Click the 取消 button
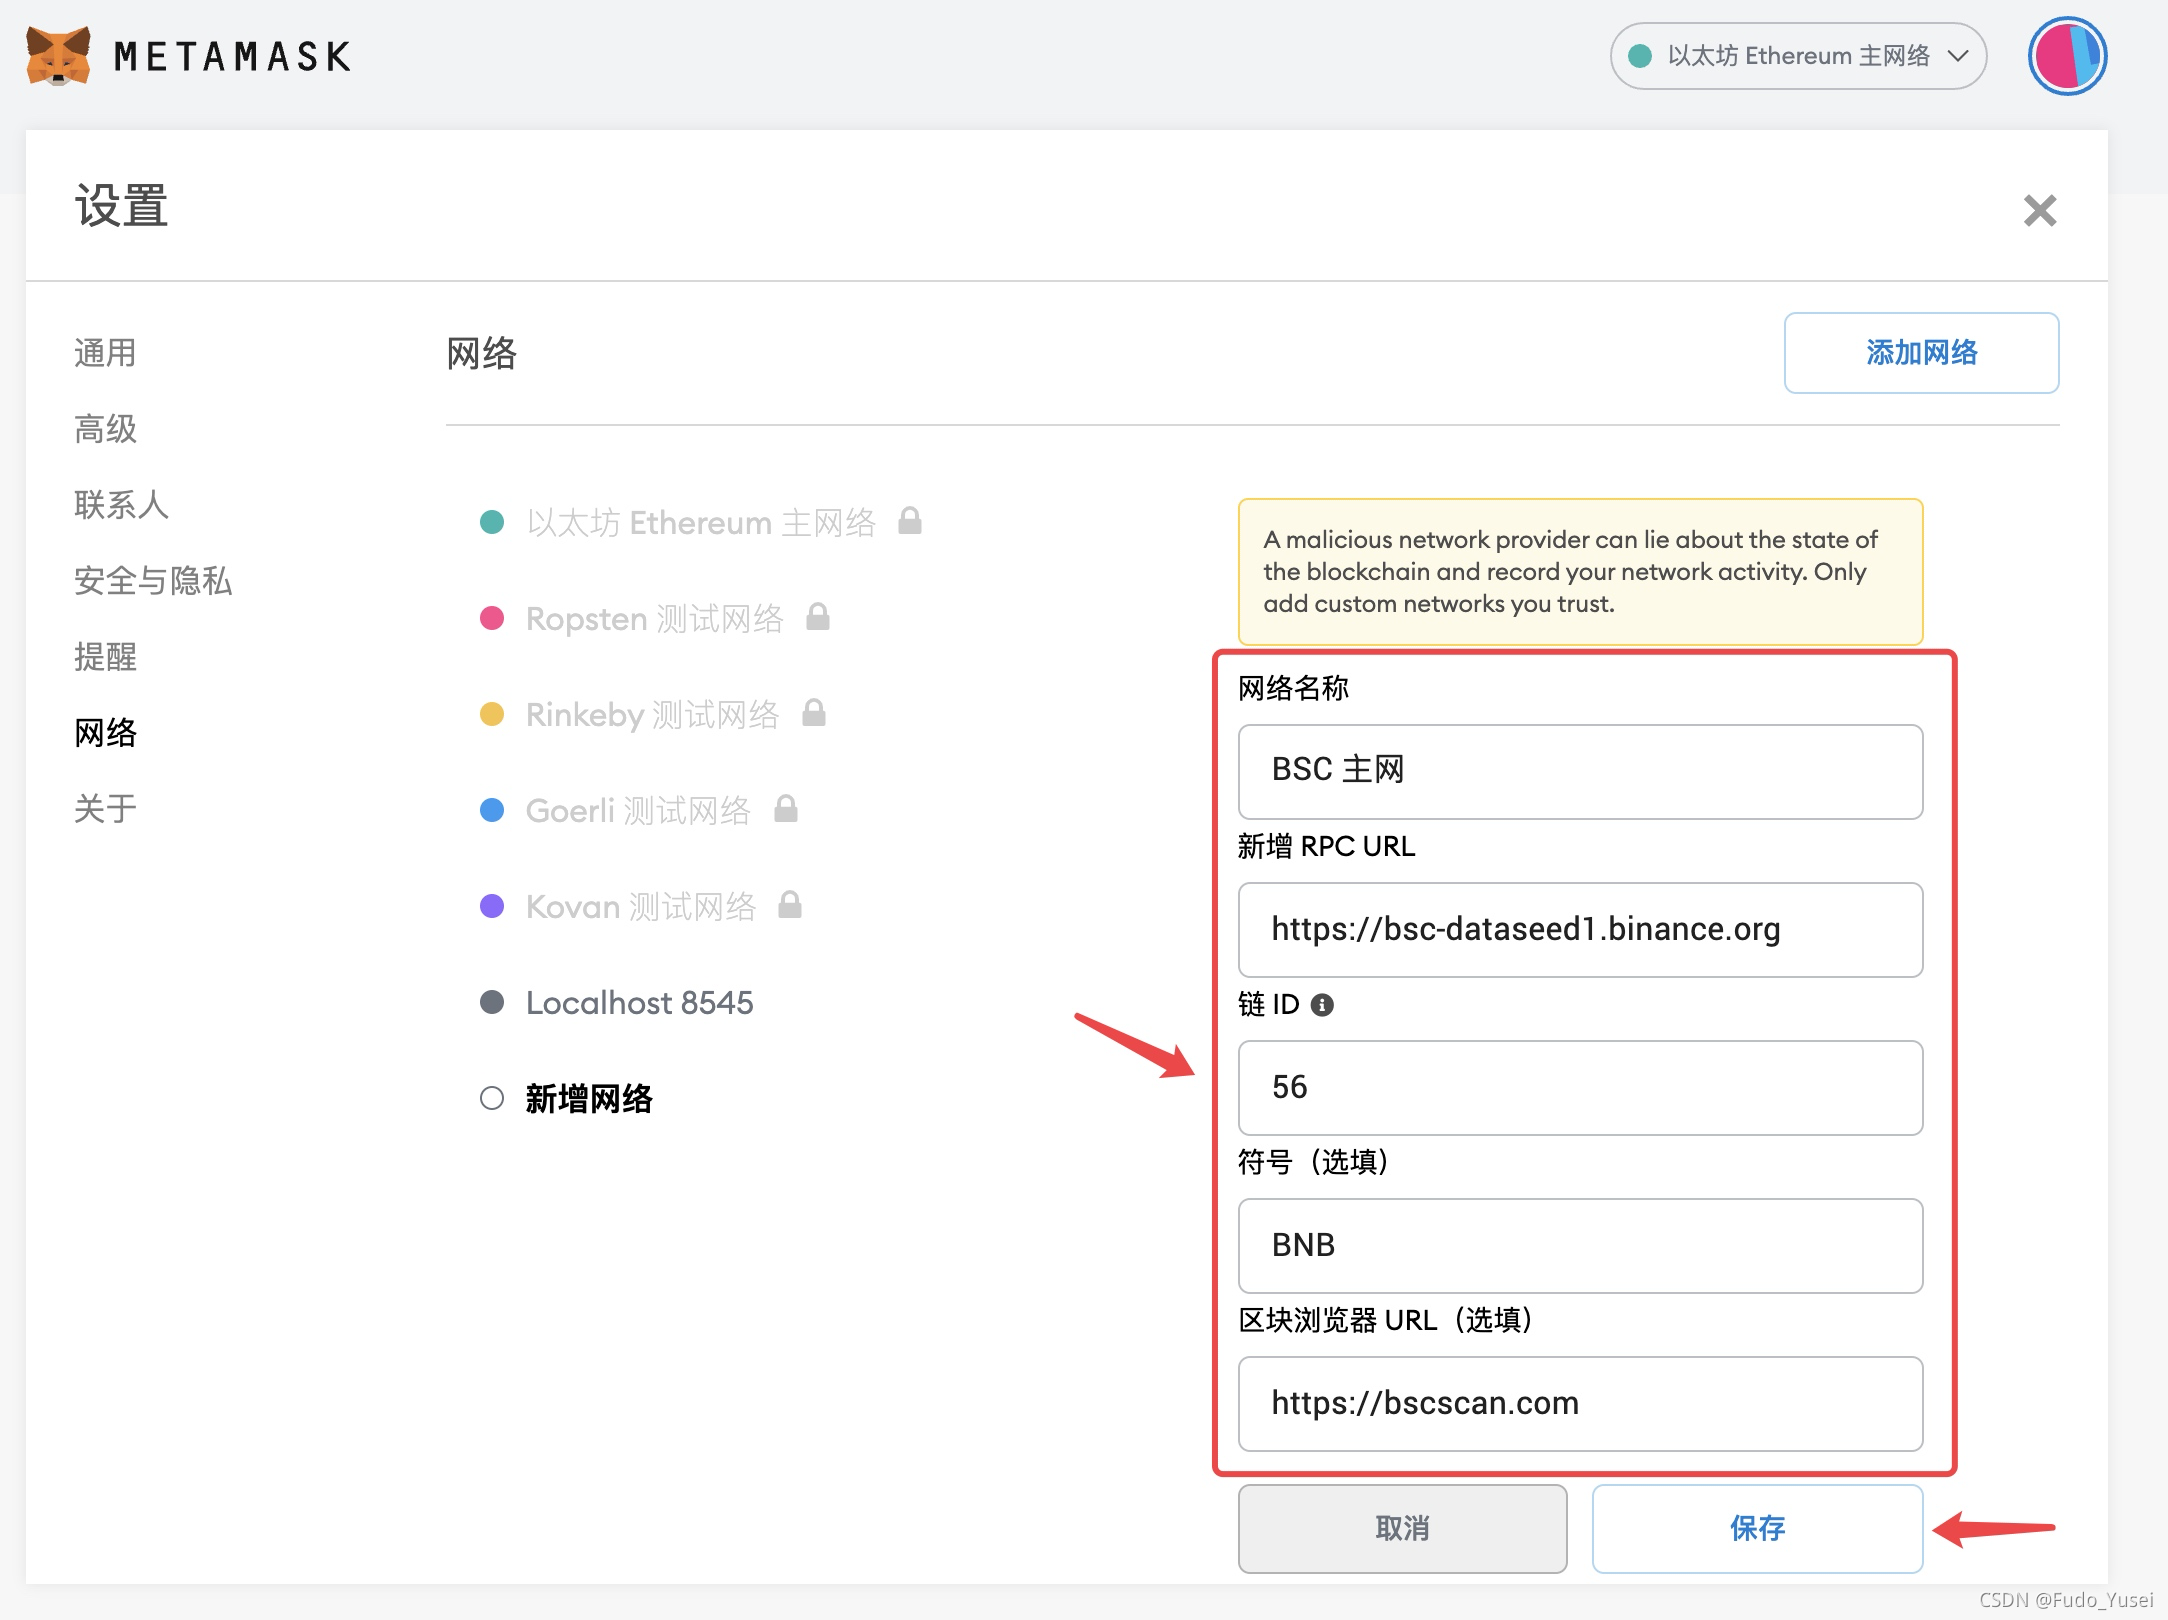Viewport: 2168px width, 1620px height. click(1402, 1528)
